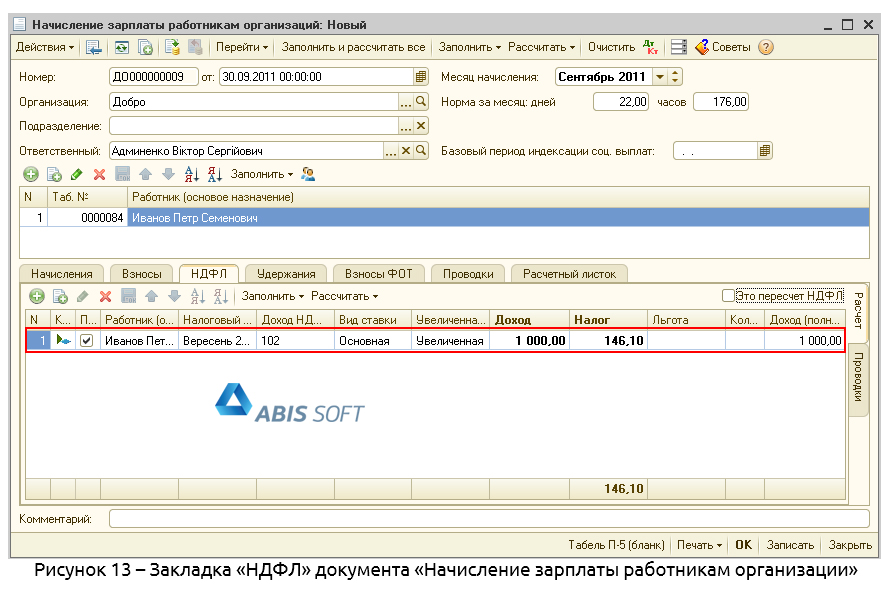
Task: Add a row on the НДФЛ tab toolbar
Action: (x=37, y=296)
